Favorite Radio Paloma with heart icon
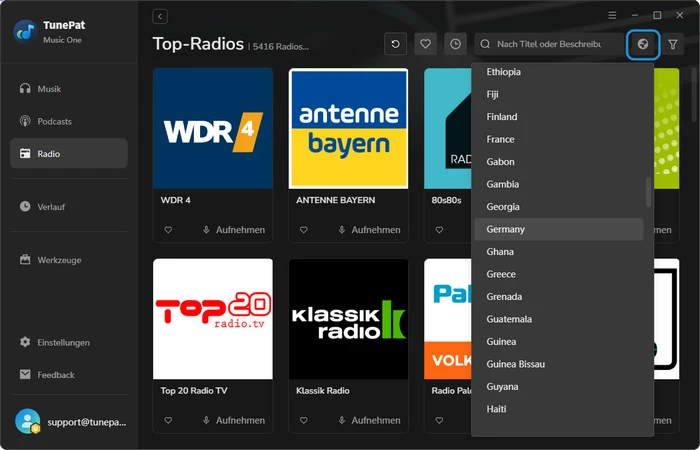The height and width of the screenshot is (450, 700). 439,420
